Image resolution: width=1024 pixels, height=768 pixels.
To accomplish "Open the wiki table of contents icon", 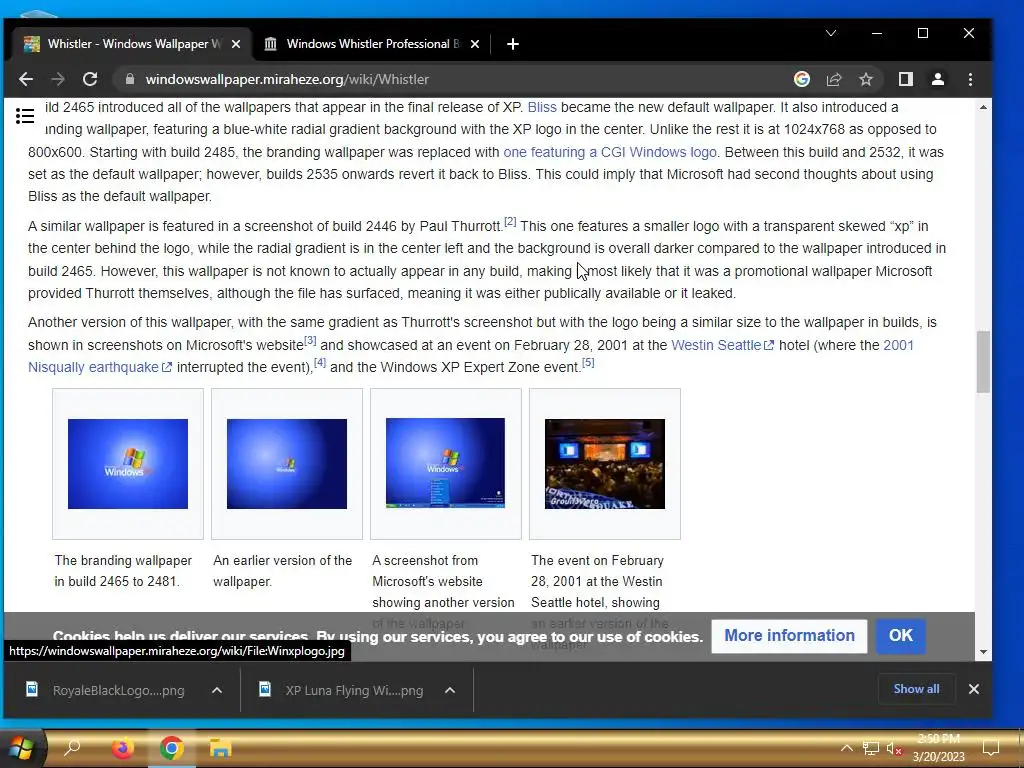I will point(25,116).
